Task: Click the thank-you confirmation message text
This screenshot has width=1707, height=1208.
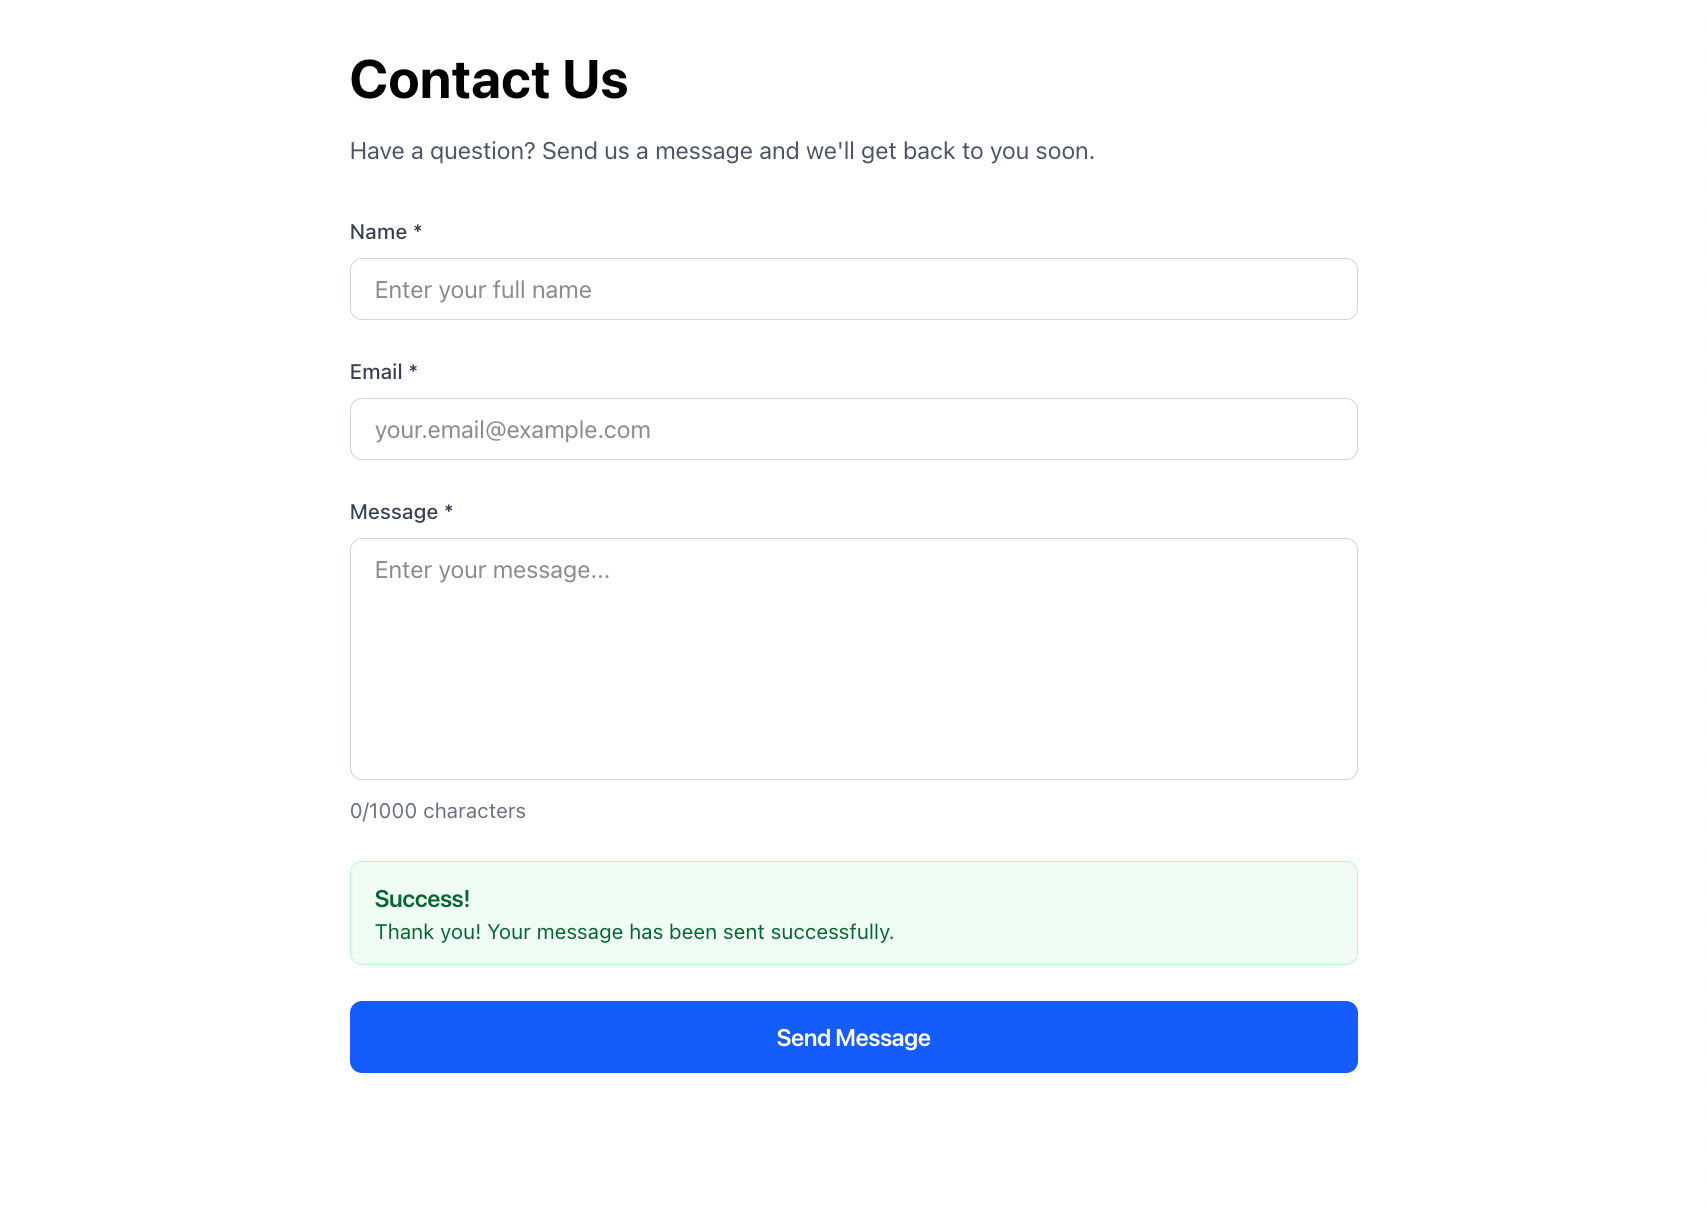Action: coord(634,931)
